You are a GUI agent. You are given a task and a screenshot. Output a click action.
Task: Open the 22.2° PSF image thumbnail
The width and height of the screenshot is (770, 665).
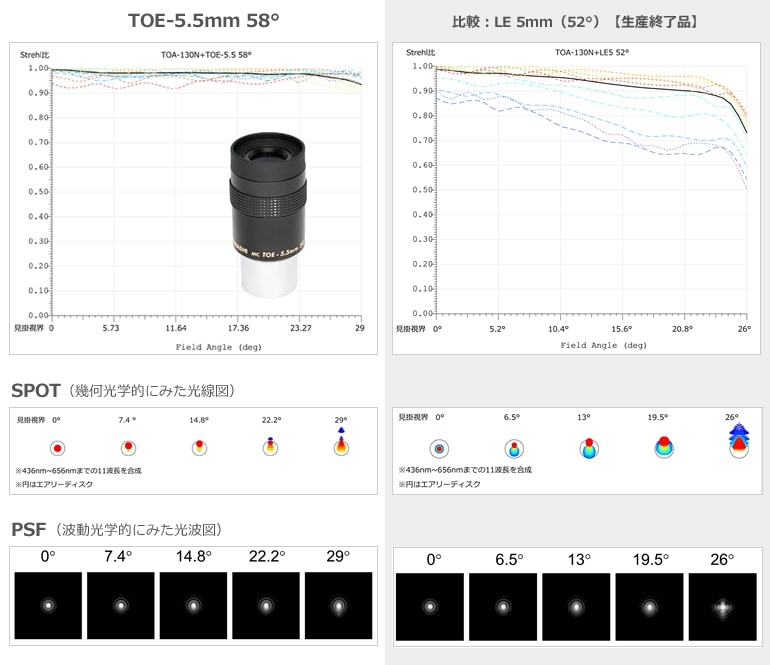pyautogui.click(x=266, y=606)
